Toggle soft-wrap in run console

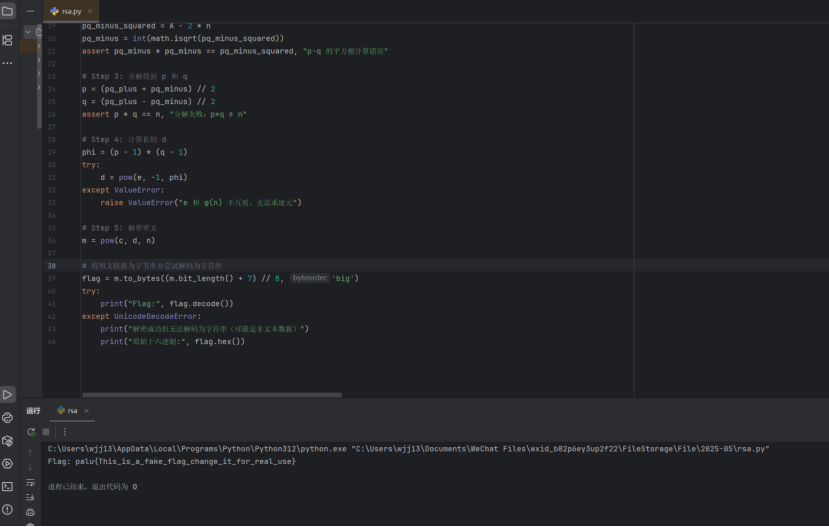(x=30, y=483)
